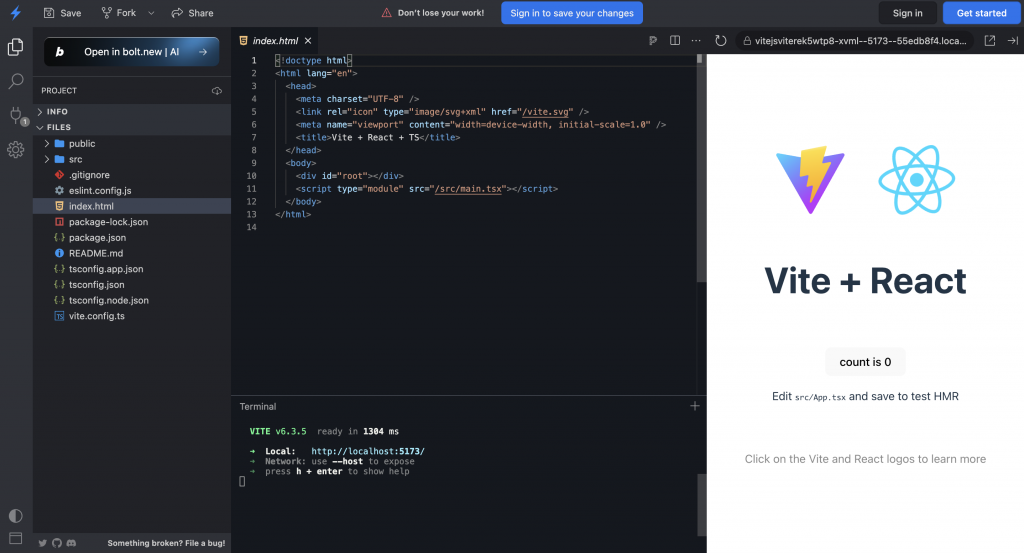Open the Explorer files sidebar icon

pos(16,47)
